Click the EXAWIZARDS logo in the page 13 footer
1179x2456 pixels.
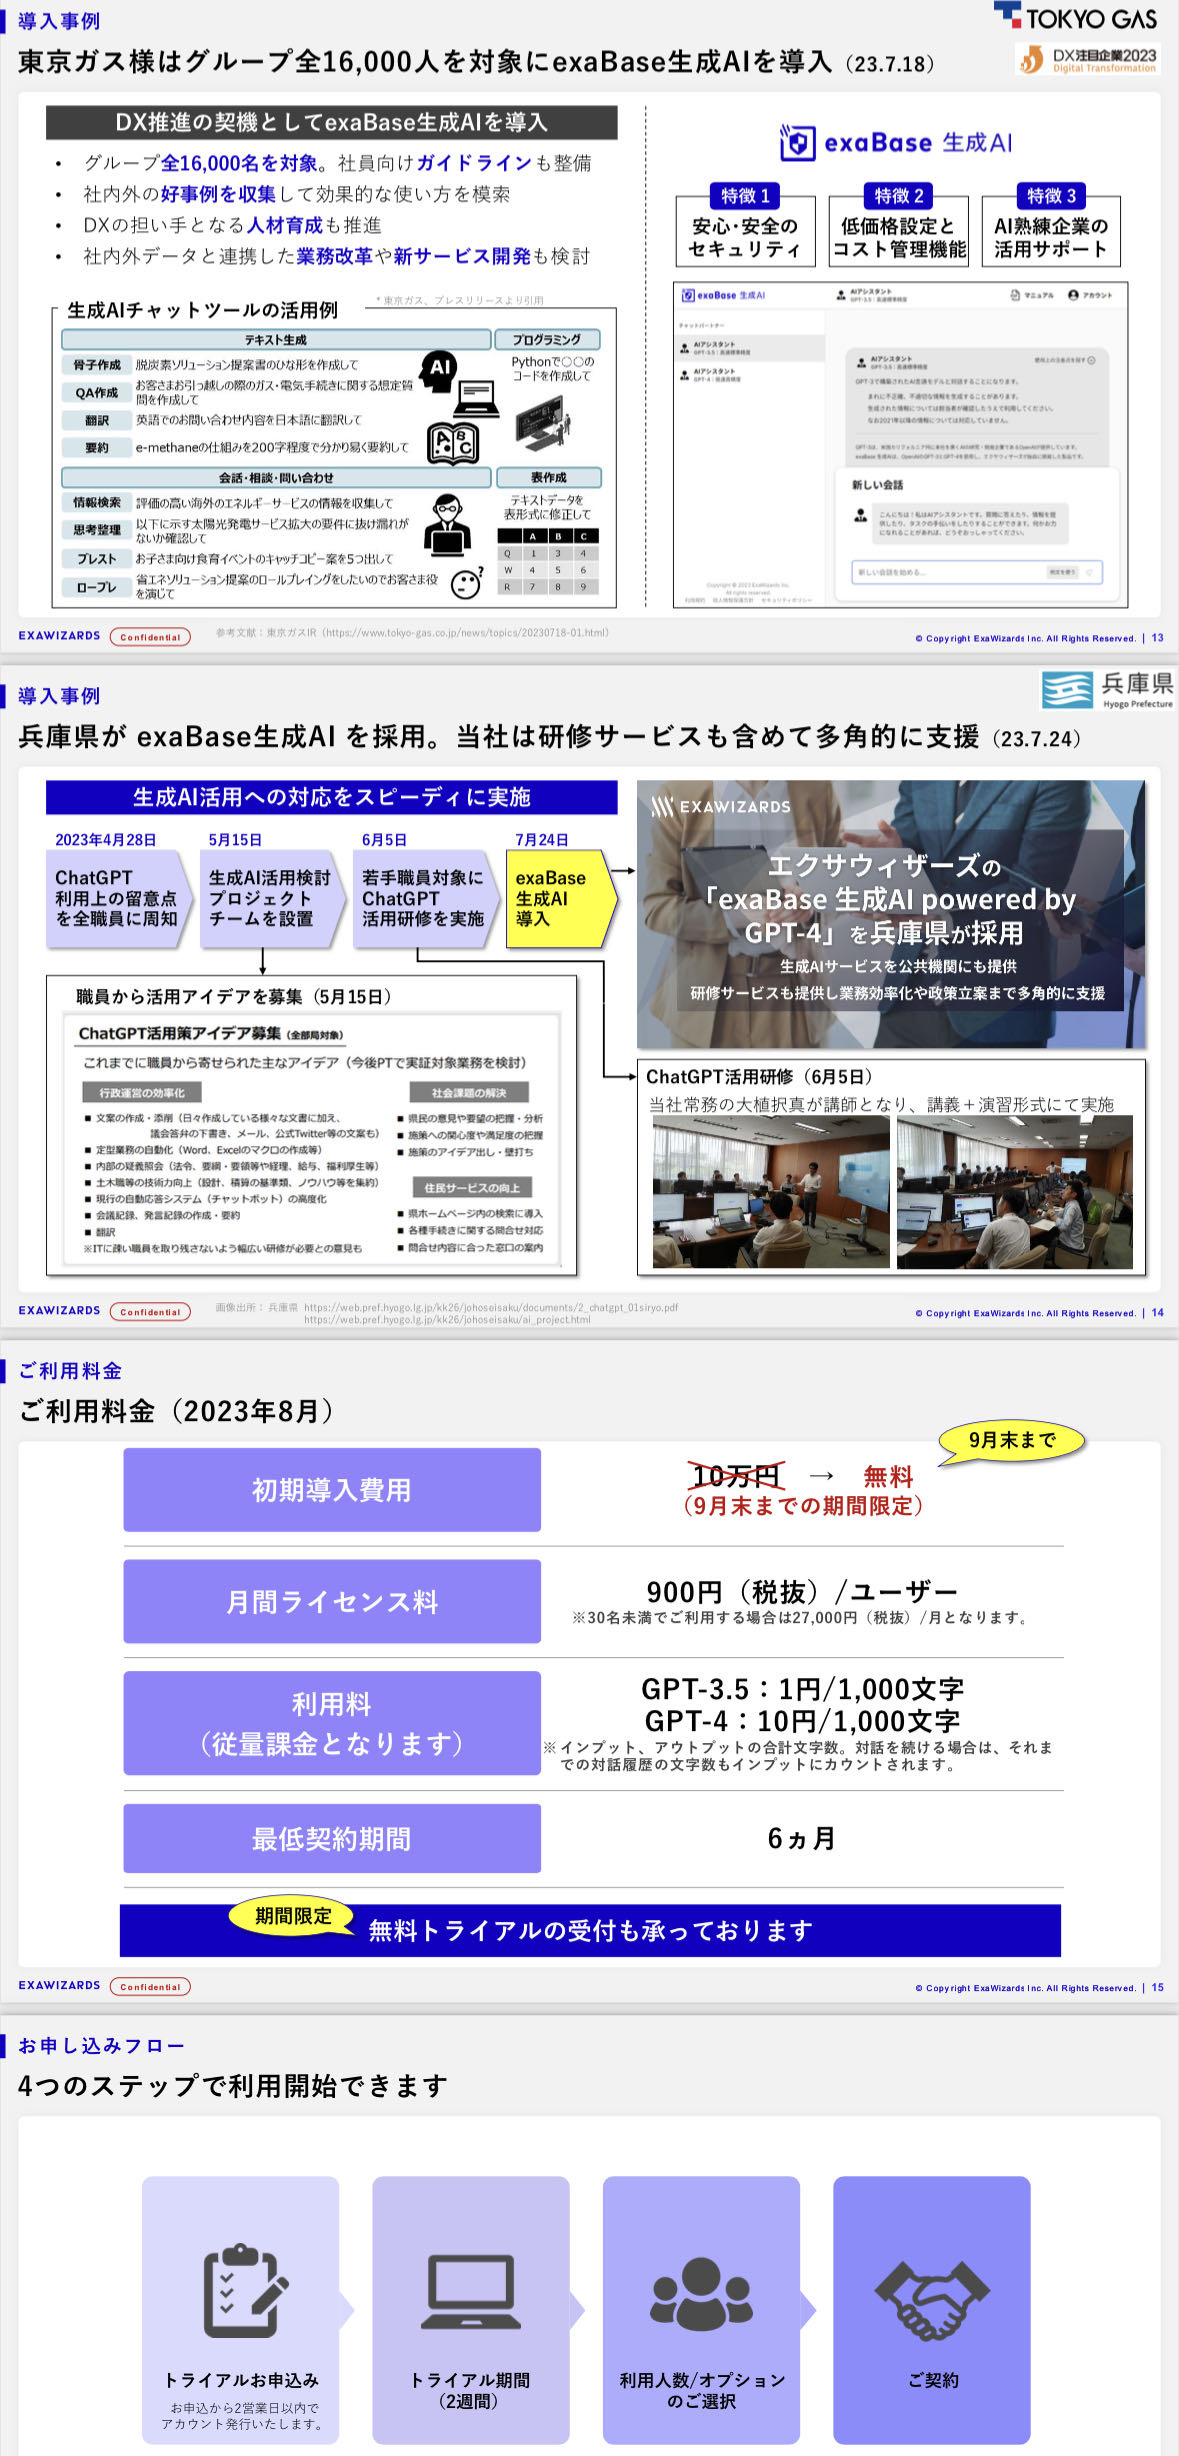pos(59,636)
